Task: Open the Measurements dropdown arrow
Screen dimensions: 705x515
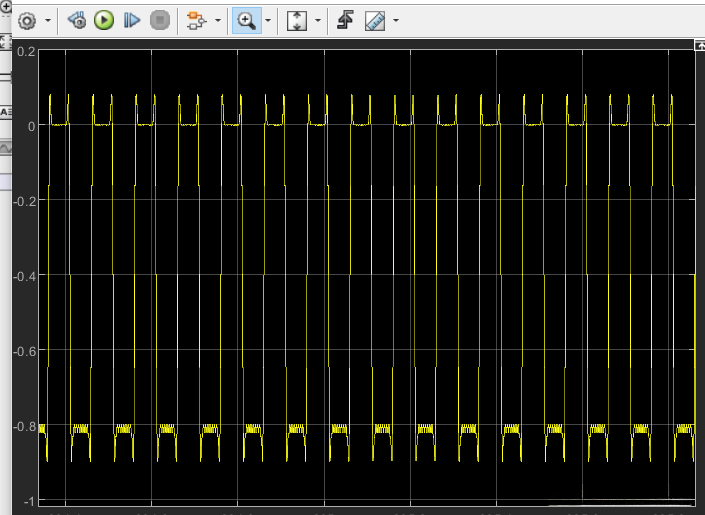Action: [396, 21]
